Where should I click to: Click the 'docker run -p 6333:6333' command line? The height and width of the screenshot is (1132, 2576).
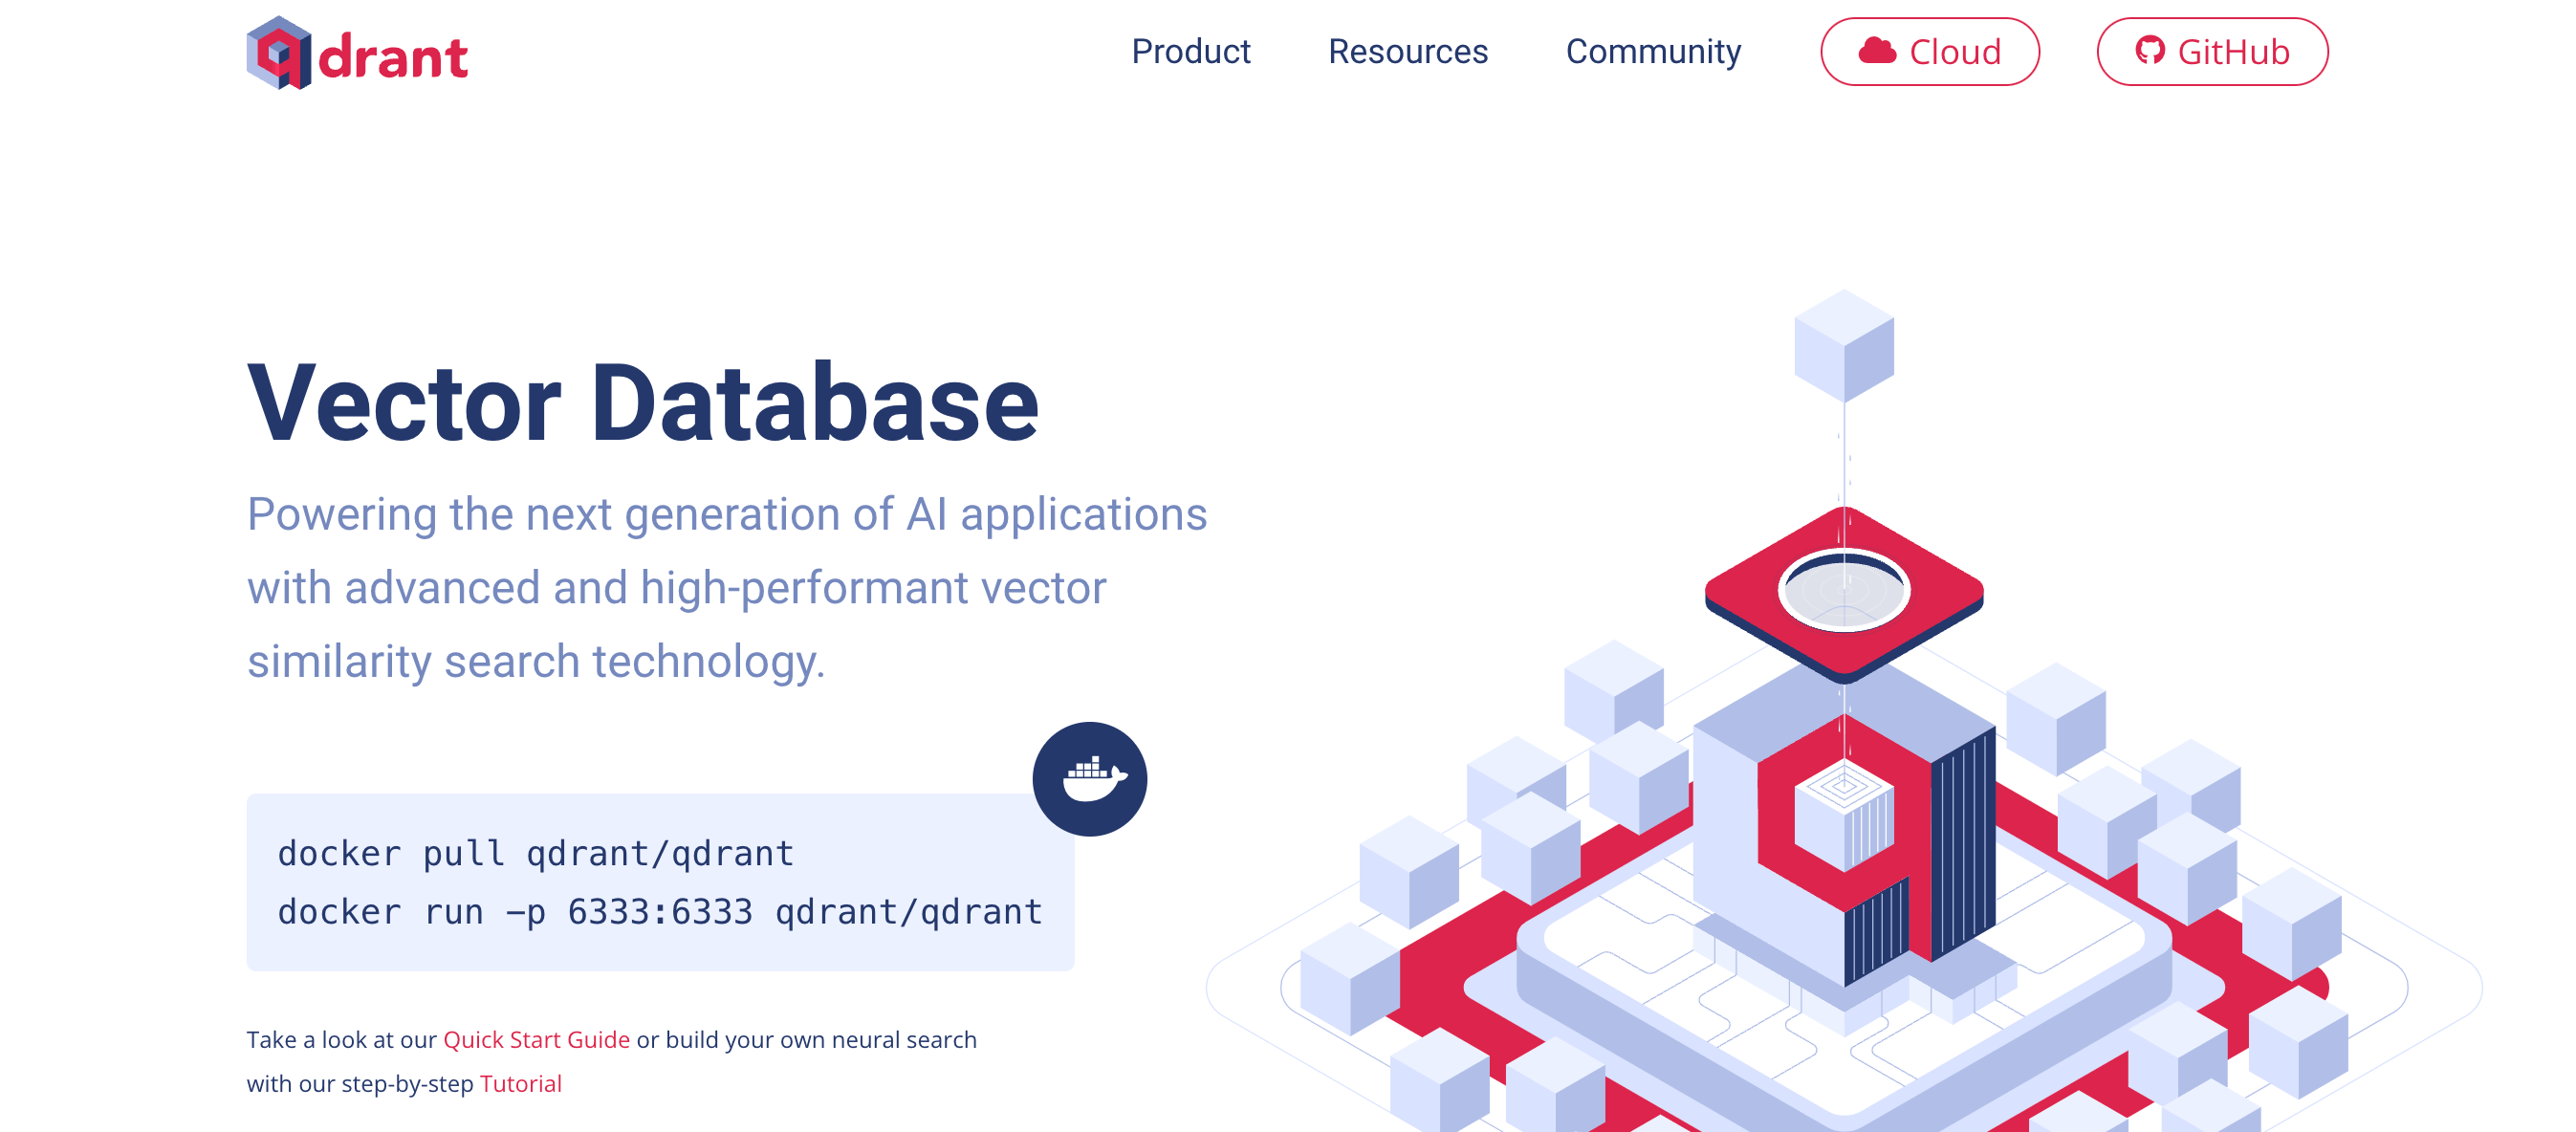tap(660, 911)
